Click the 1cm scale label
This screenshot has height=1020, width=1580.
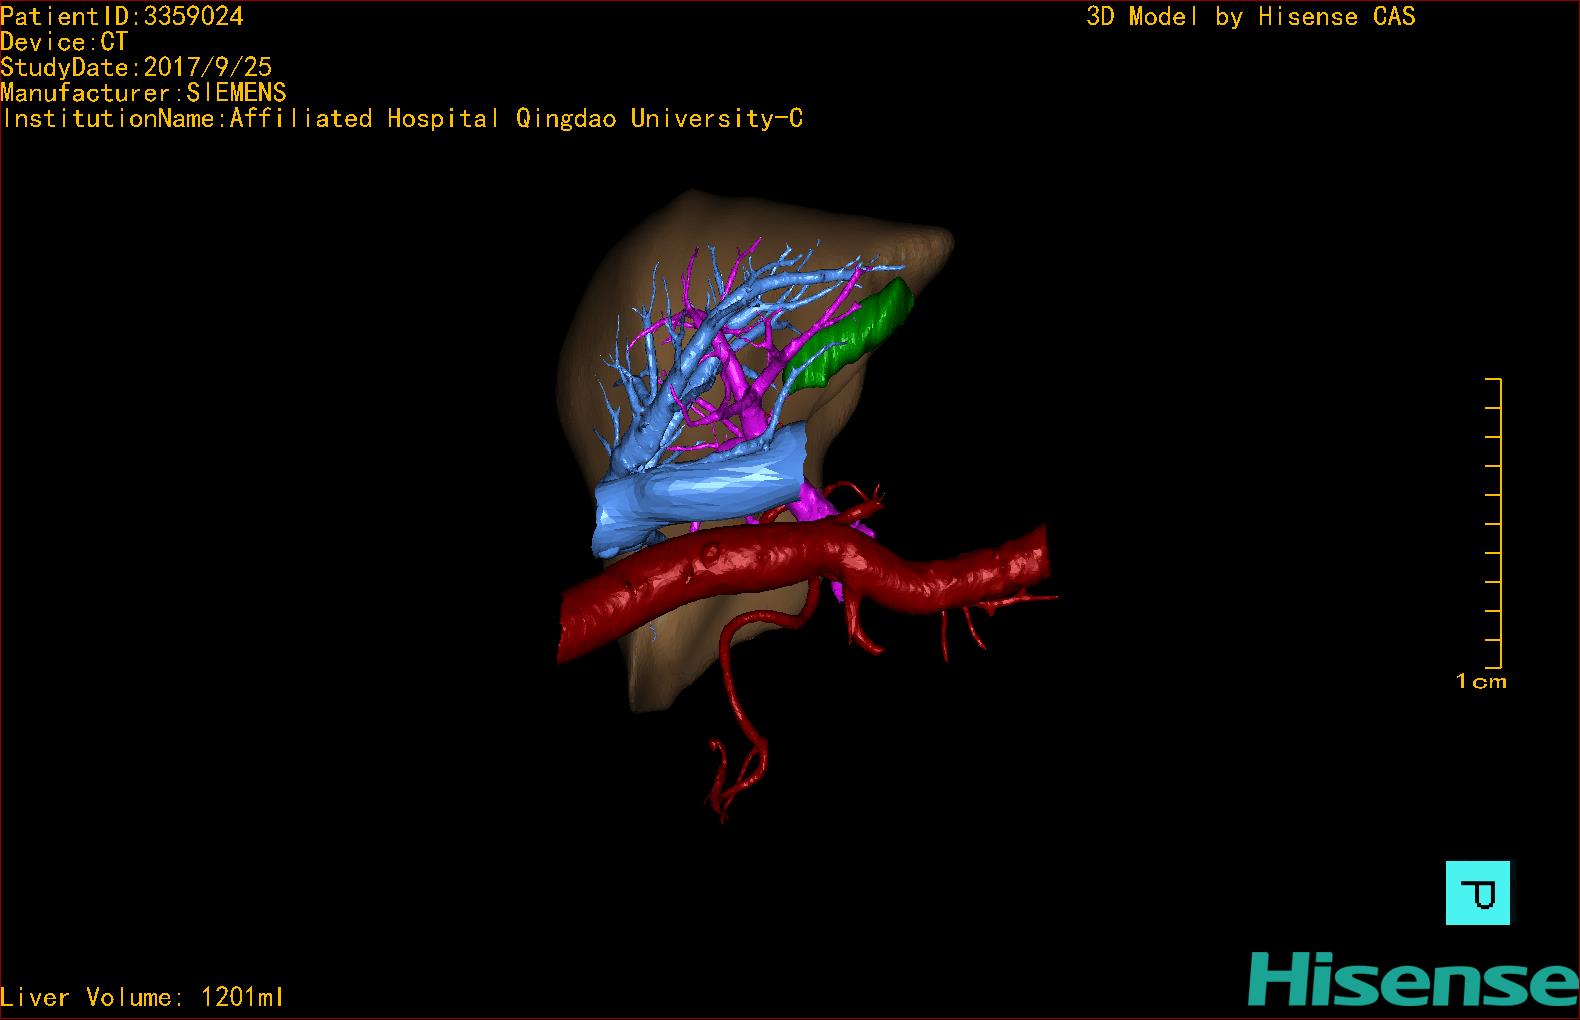coord(1481,681)
